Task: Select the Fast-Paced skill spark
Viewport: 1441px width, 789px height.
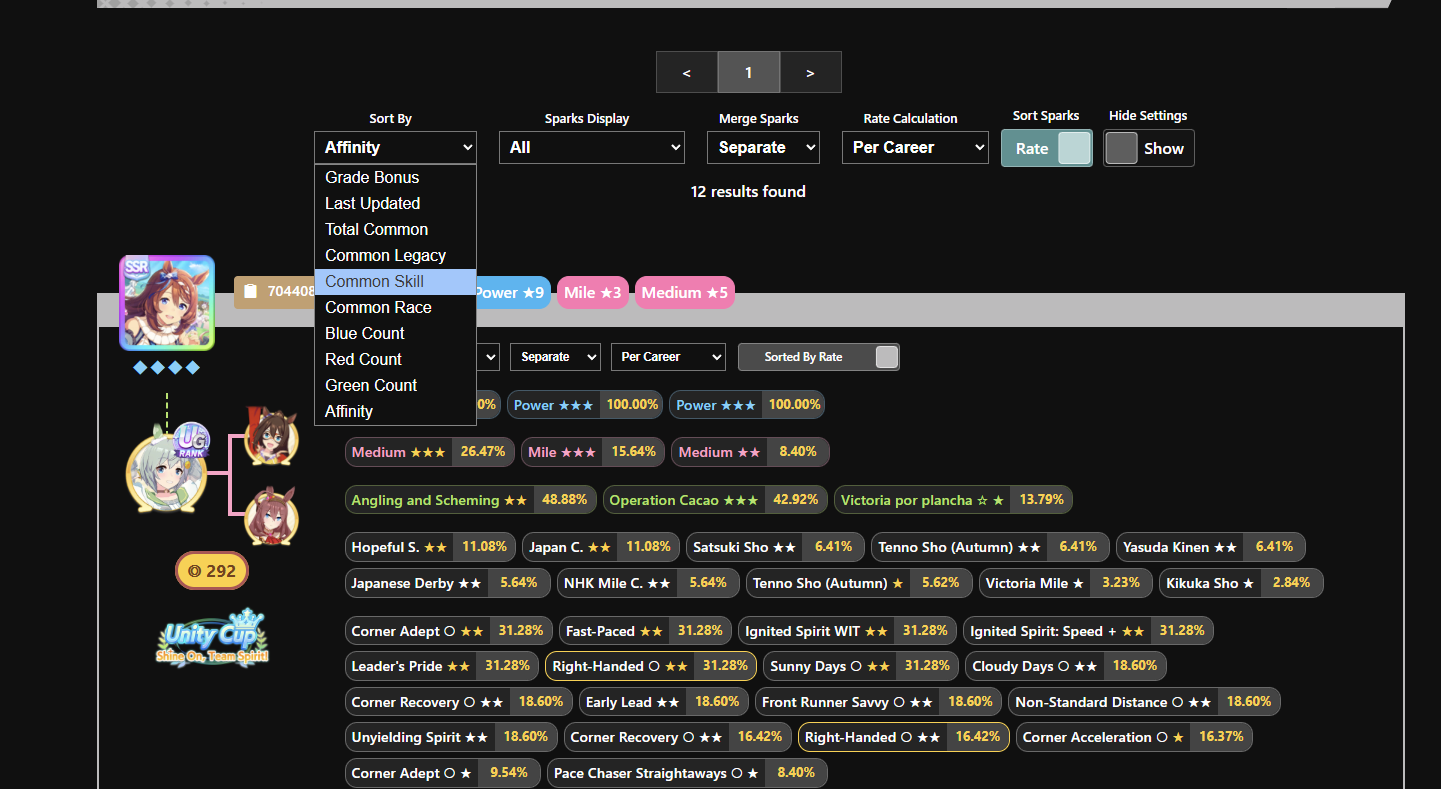Action: (645, 631)
